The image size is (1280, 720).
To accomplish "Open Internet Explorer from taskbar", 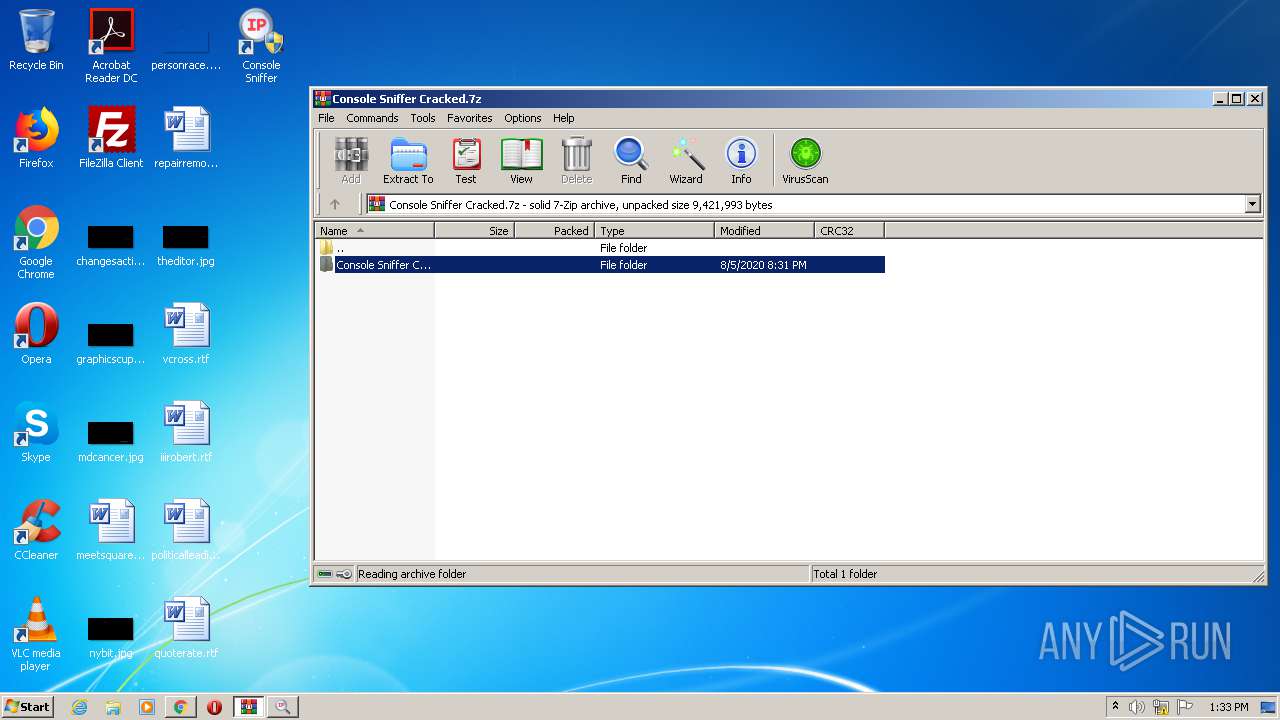I will [x=79, y=707].
